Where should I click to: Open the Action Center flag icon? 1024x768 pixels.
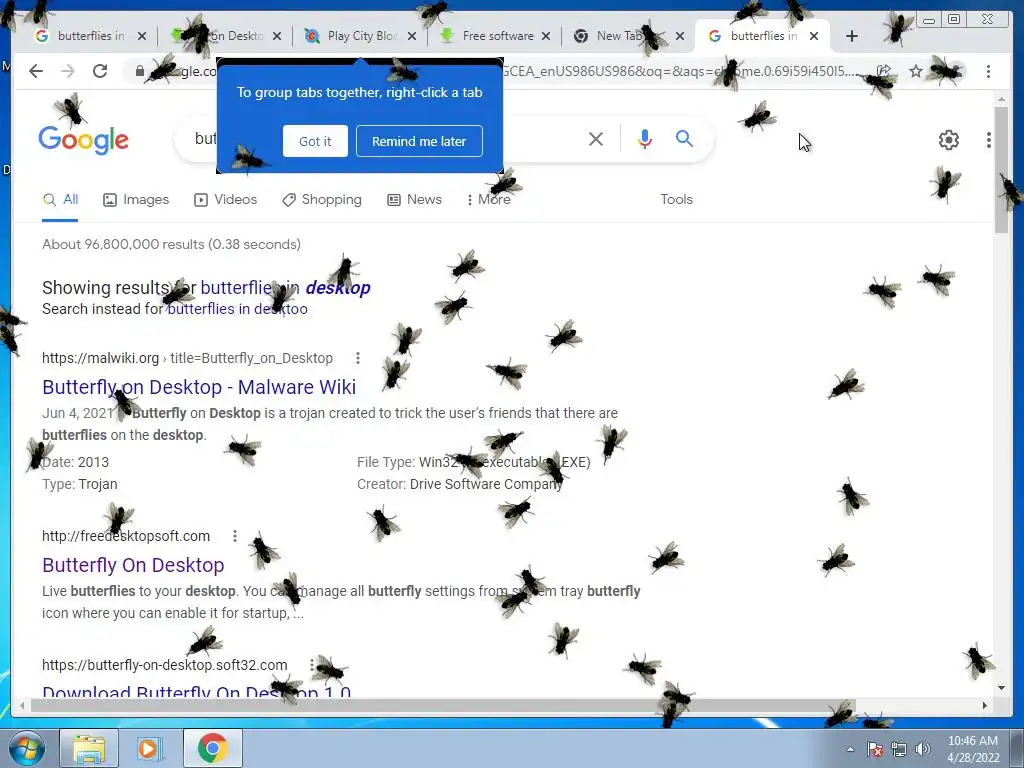pos(875,749)
